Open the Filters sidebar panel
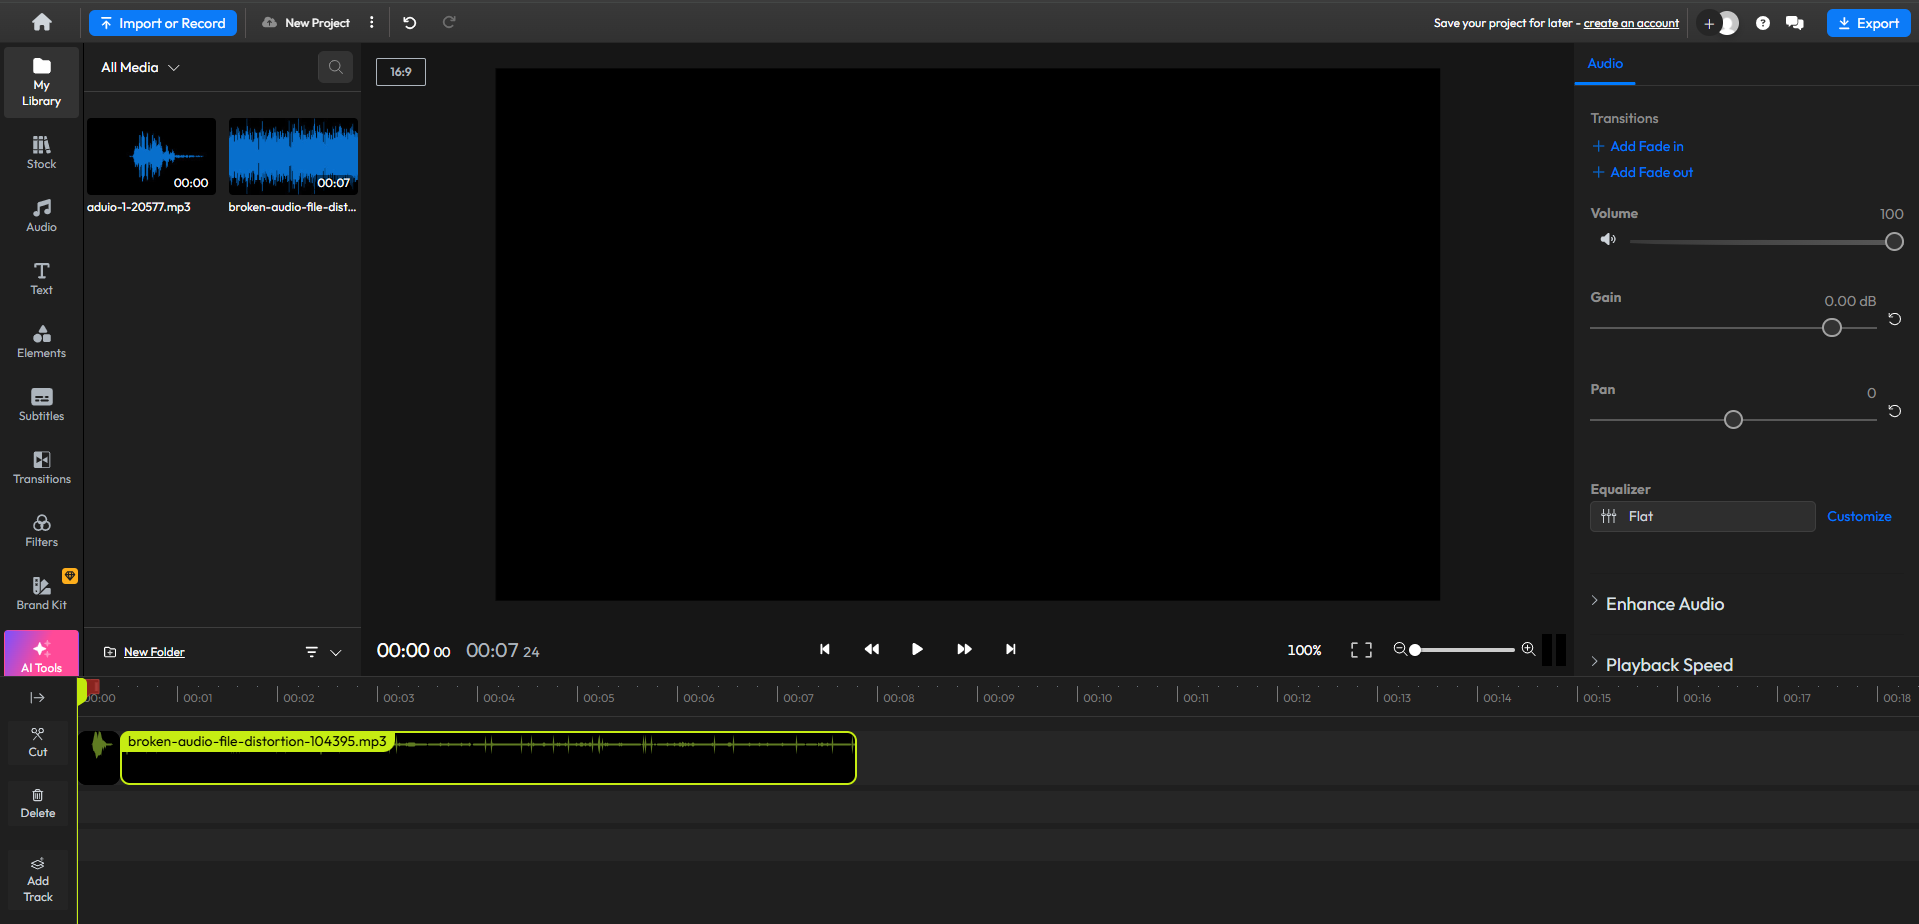Viewport: 1919px width, 924px height. tap(41, 530)
